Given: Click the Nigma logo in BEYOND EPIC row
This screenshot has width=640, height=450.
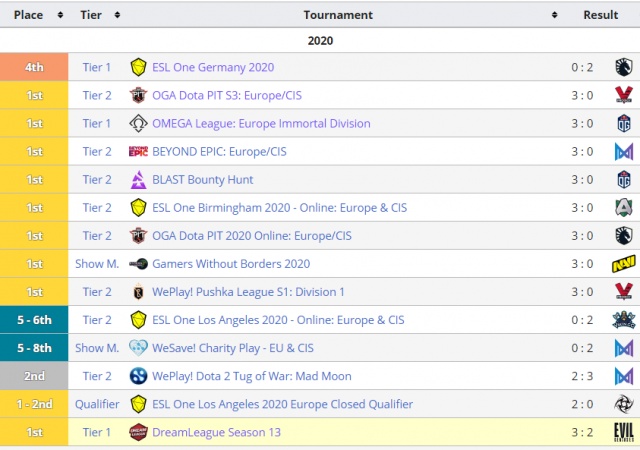Looking at the screenshot, I should click(623, 152).
